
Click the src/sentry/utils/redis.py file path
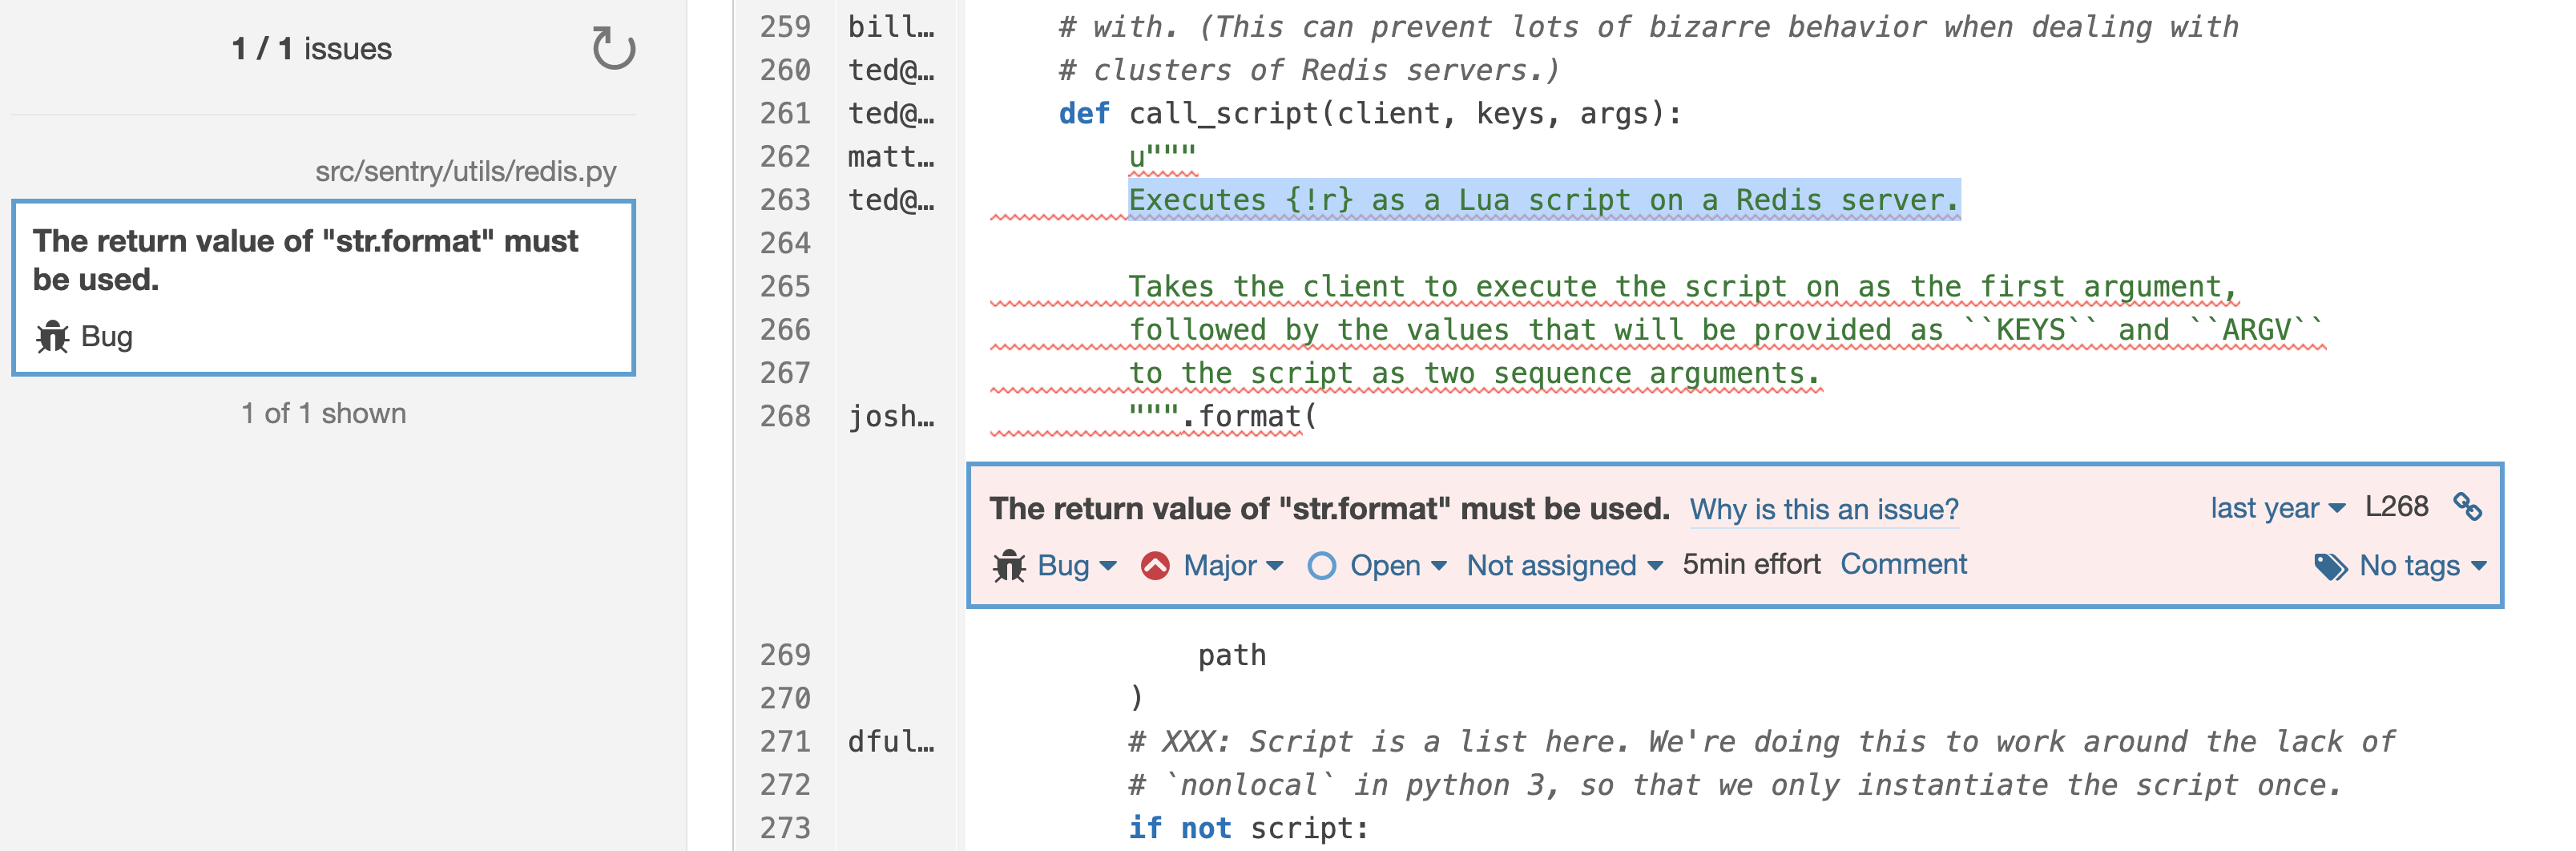coord(465,171)
